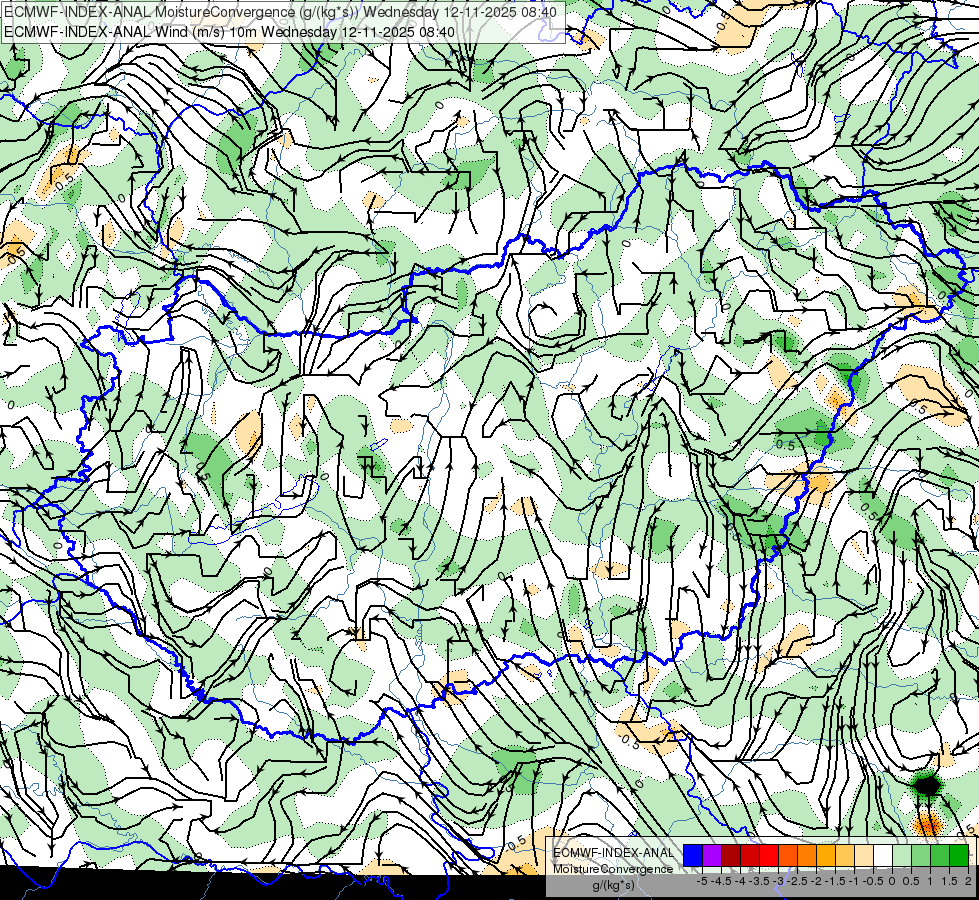Click the legend tick label -5
This screenshot has height=900, width=979.
coord(702,881)
